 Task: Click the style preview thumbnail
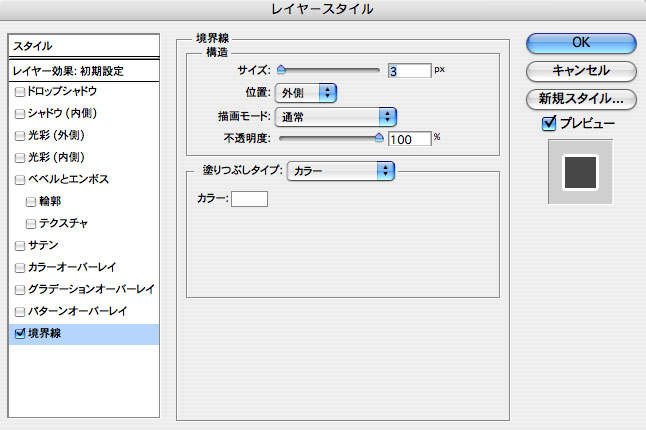(x=580, y=171)
